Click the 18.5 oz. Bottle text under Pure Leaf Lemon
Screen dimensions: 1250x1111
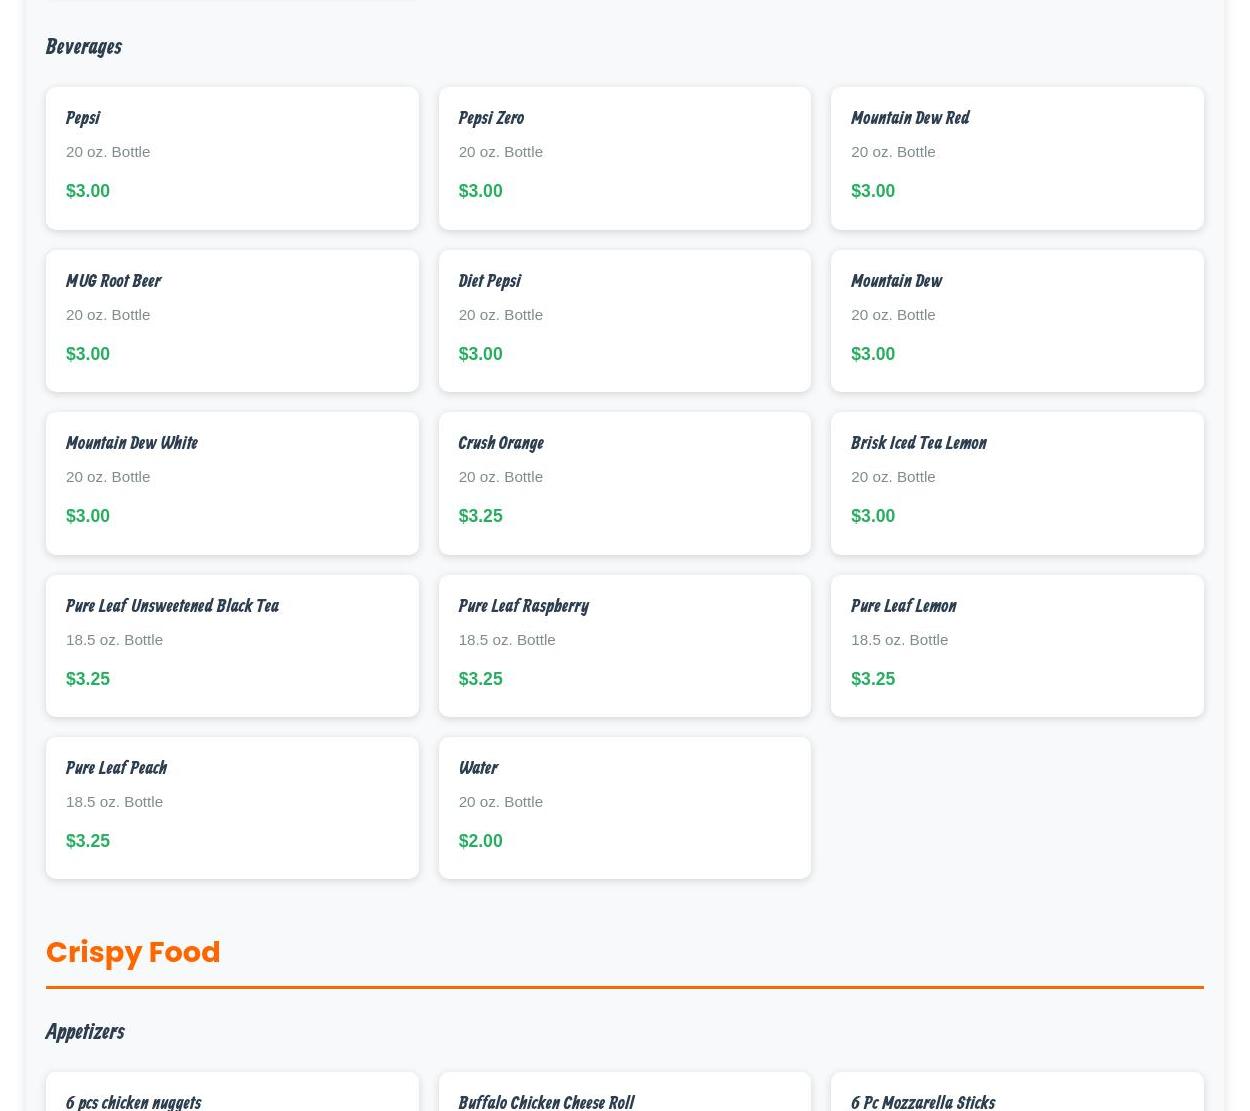coord(899,640)
